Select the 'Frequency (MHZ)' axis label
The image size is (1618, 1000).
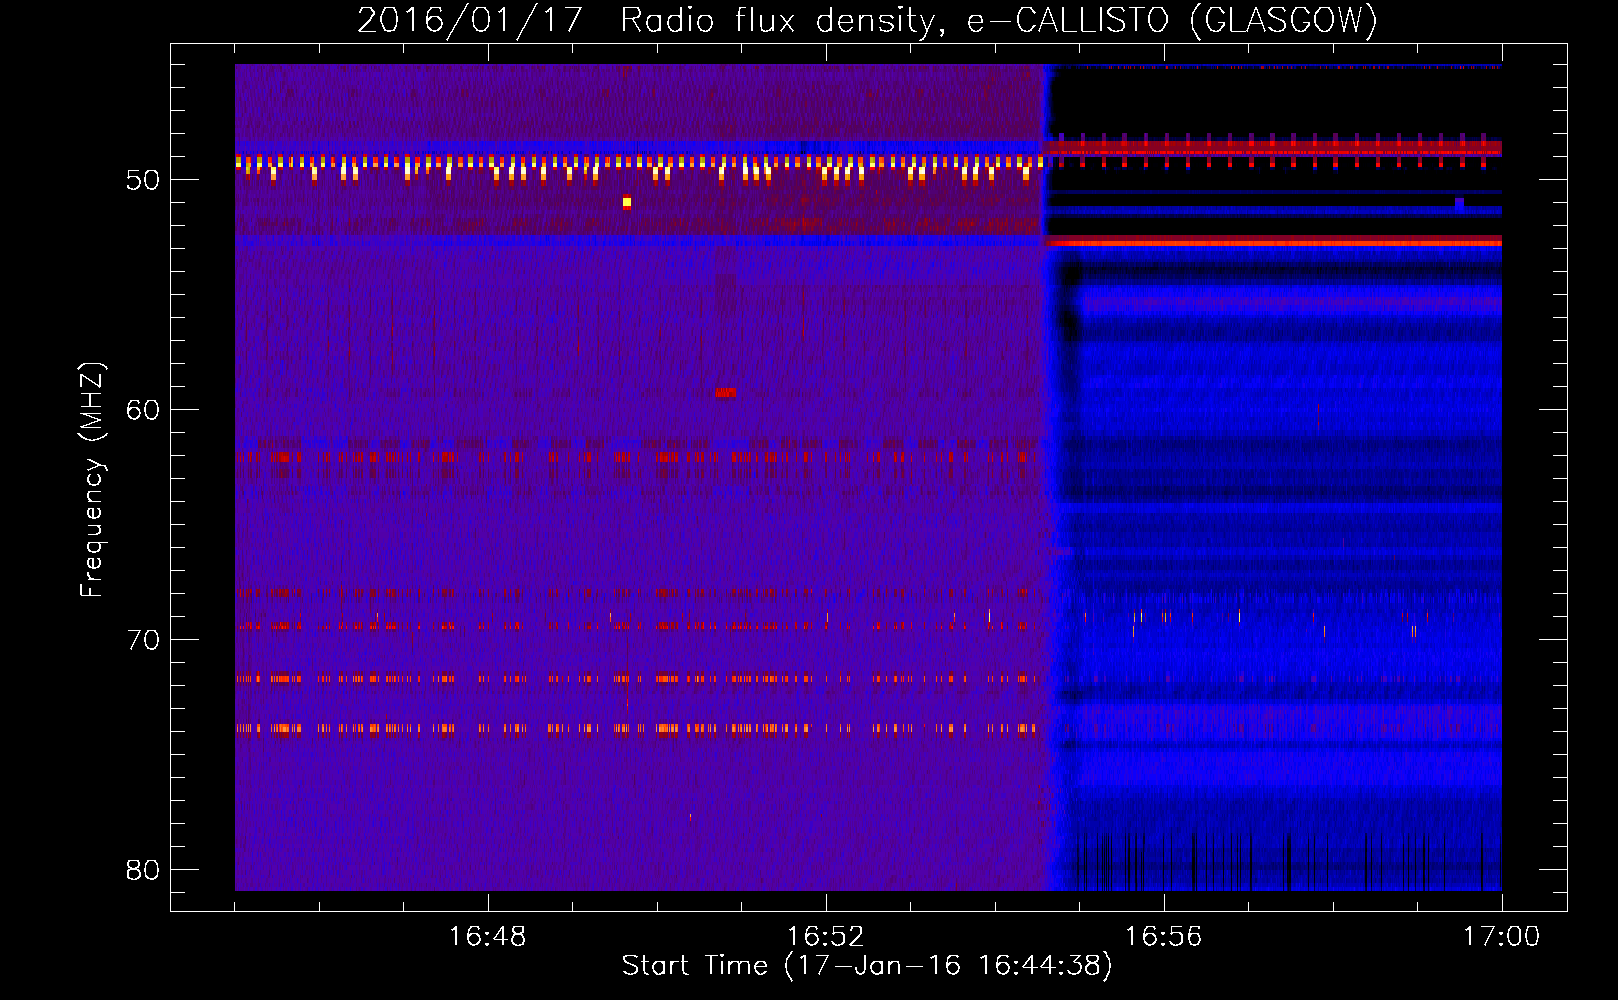click(x=91, y=480)
